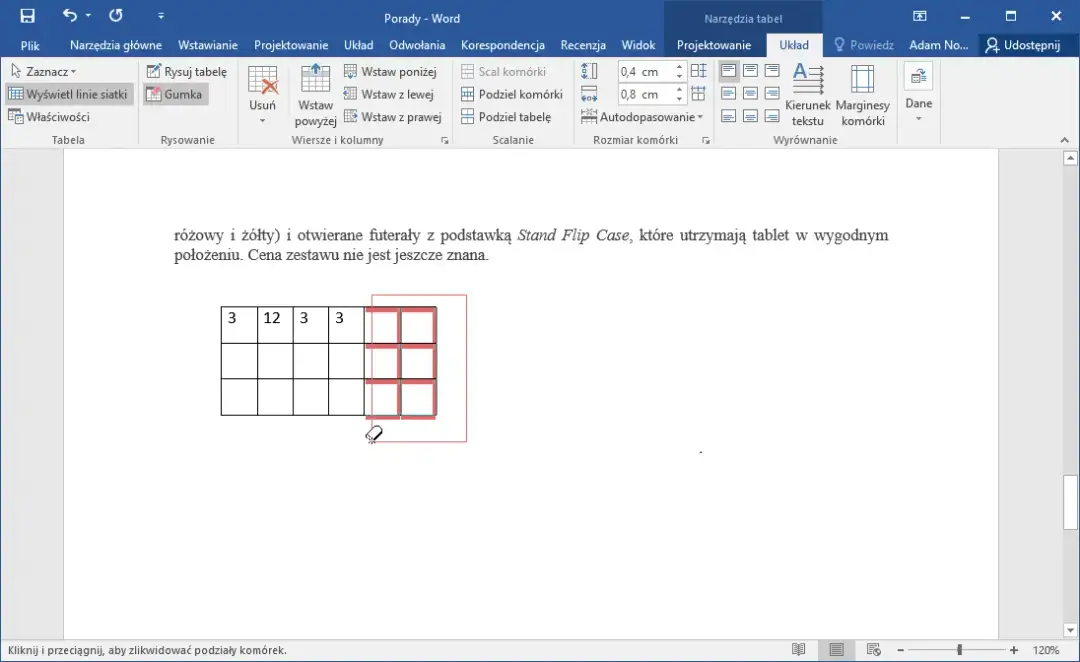Insert a column using Wstaw z lewej
This screenshot has width=1080, height=662.
point(391,93)
